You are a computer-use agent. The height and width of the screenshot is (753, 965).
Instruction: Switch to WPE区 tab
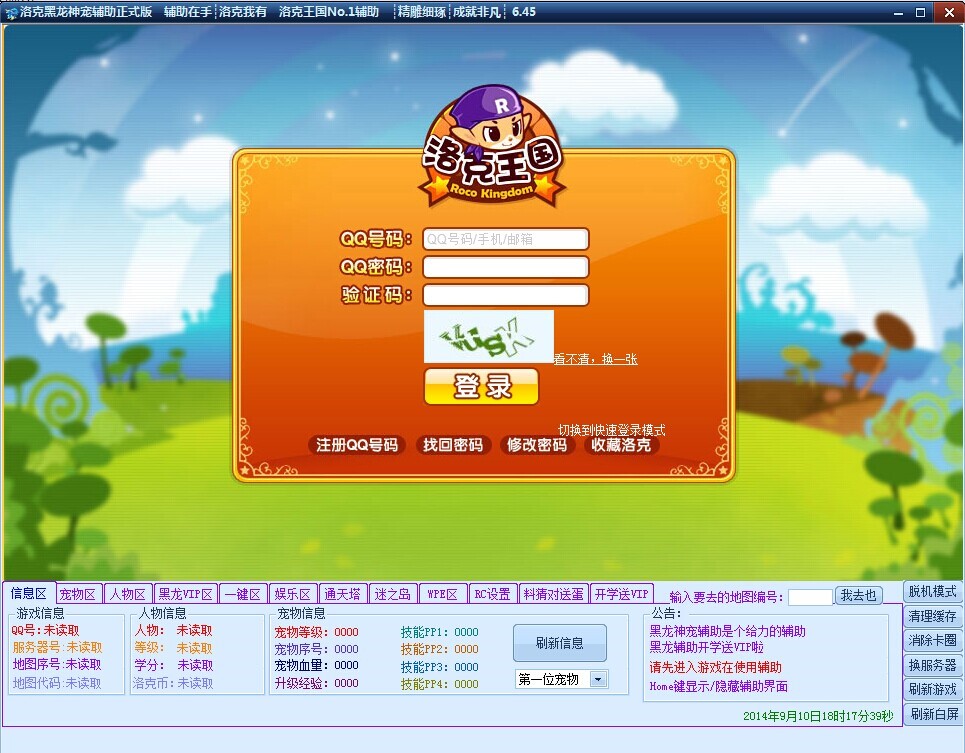(442, 594)
